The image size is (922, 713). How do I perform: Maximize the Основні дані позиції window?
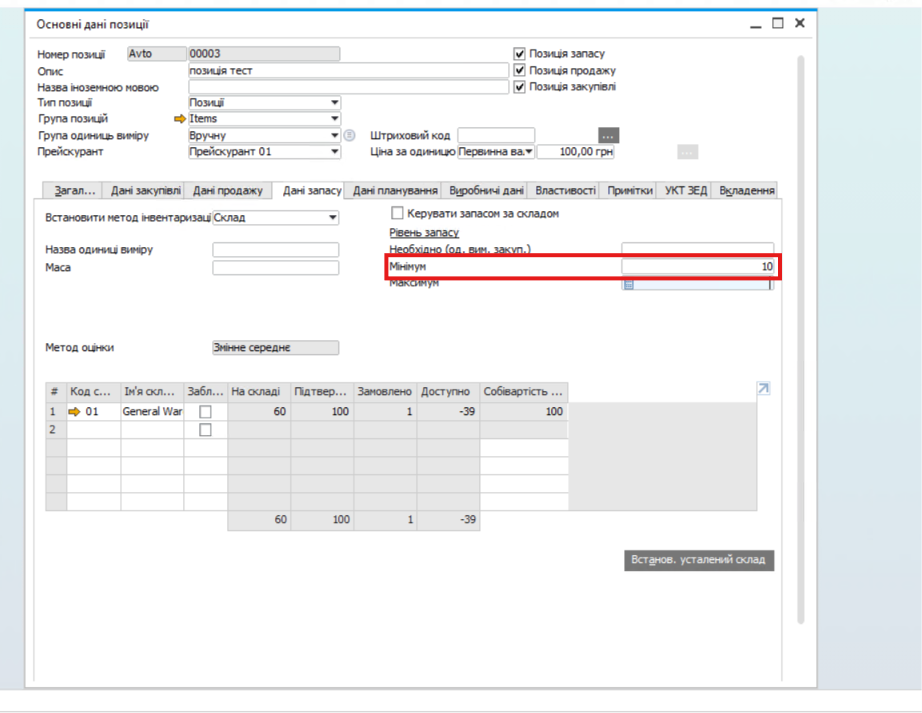tap(777, 23)
